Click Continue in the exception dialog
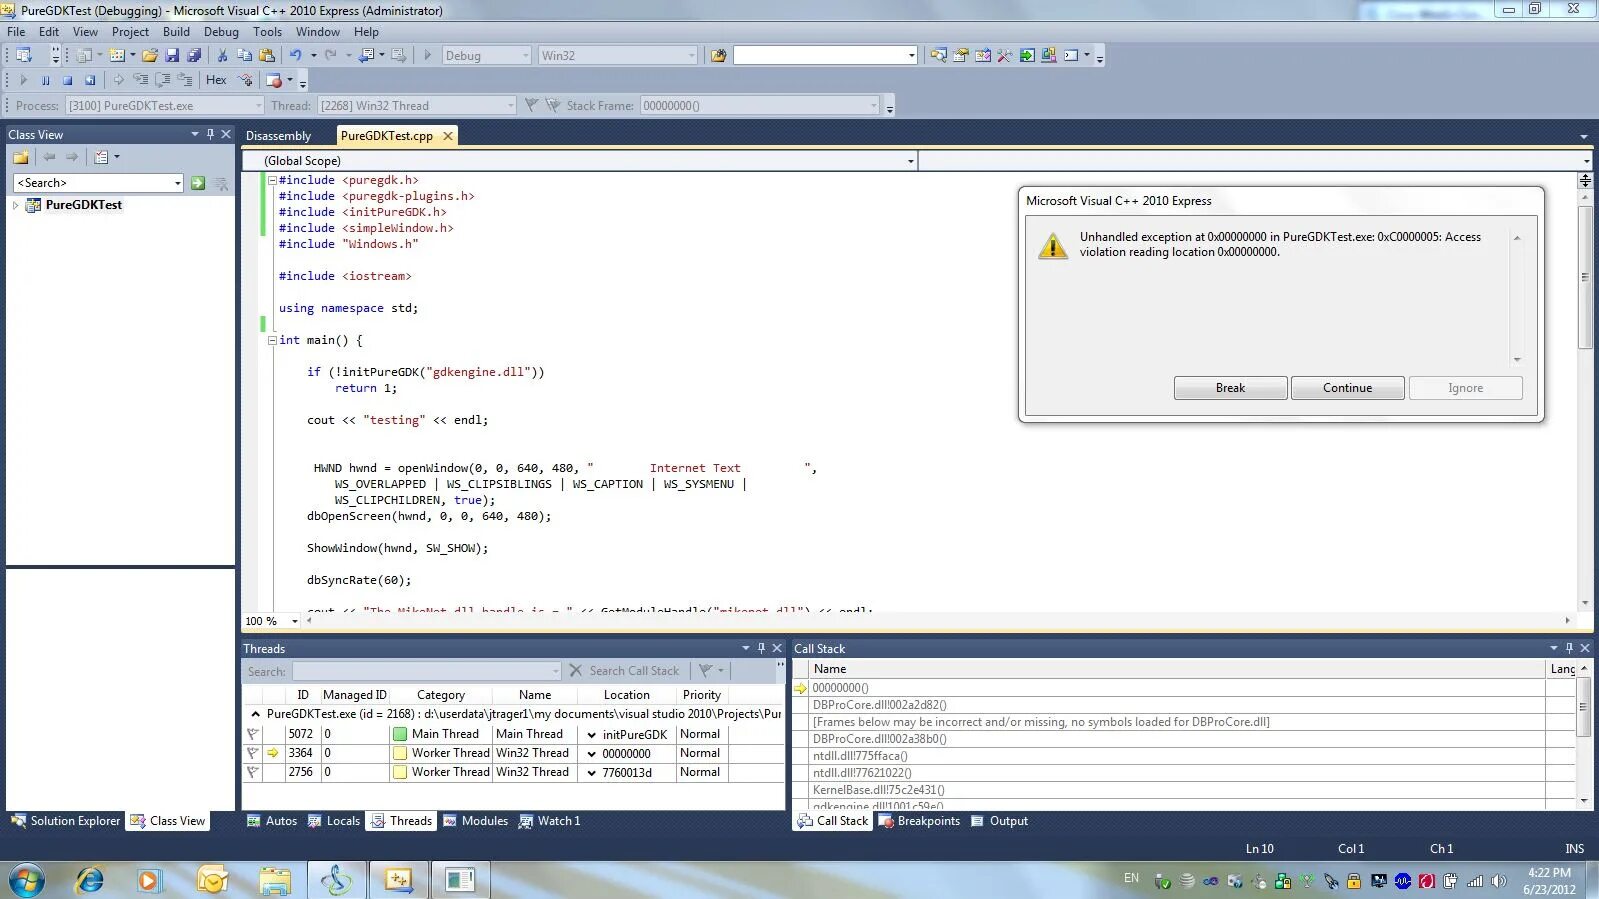The image size is (1599, 899). click(1347, 388)
